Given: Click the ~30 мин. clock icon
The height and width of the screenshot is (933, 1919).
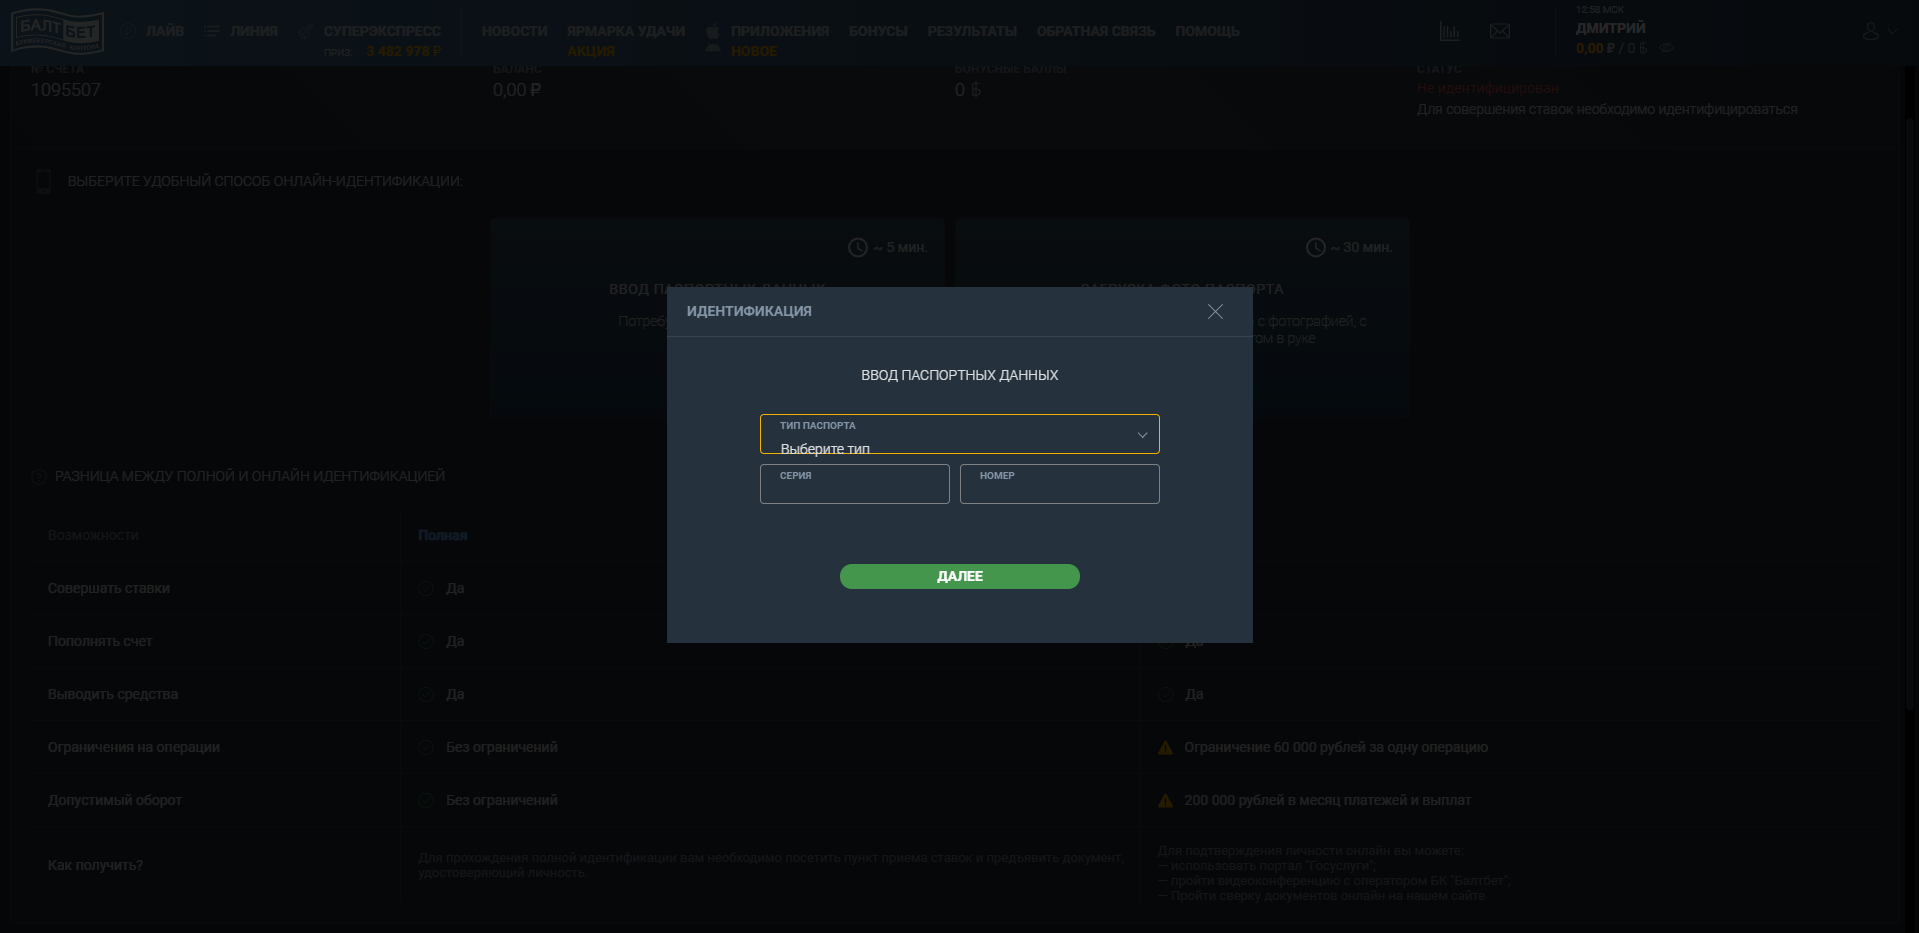Looking at the screenshot, I should point(1316,247).
